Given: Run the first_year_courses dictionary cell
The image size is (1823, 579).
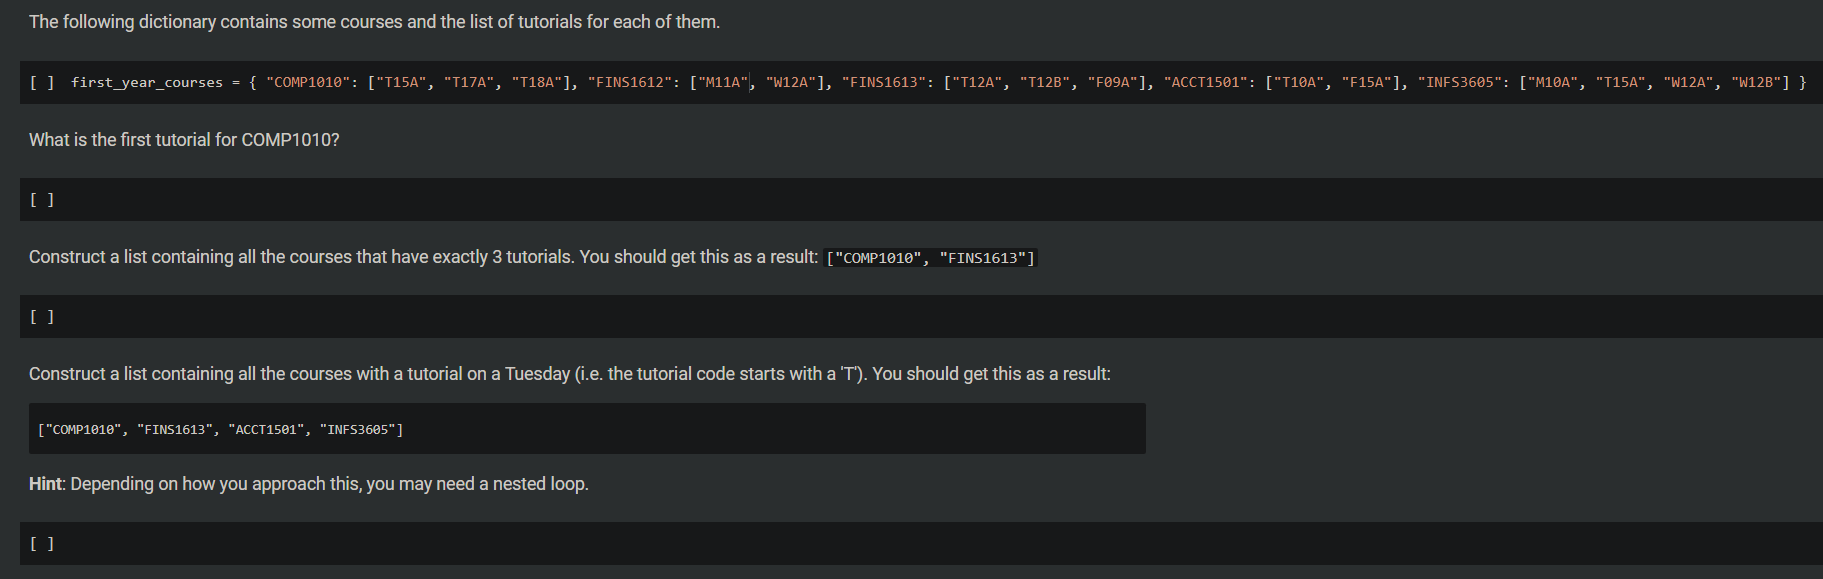Looking at the screenshot, I should click(x=42, y=82).
